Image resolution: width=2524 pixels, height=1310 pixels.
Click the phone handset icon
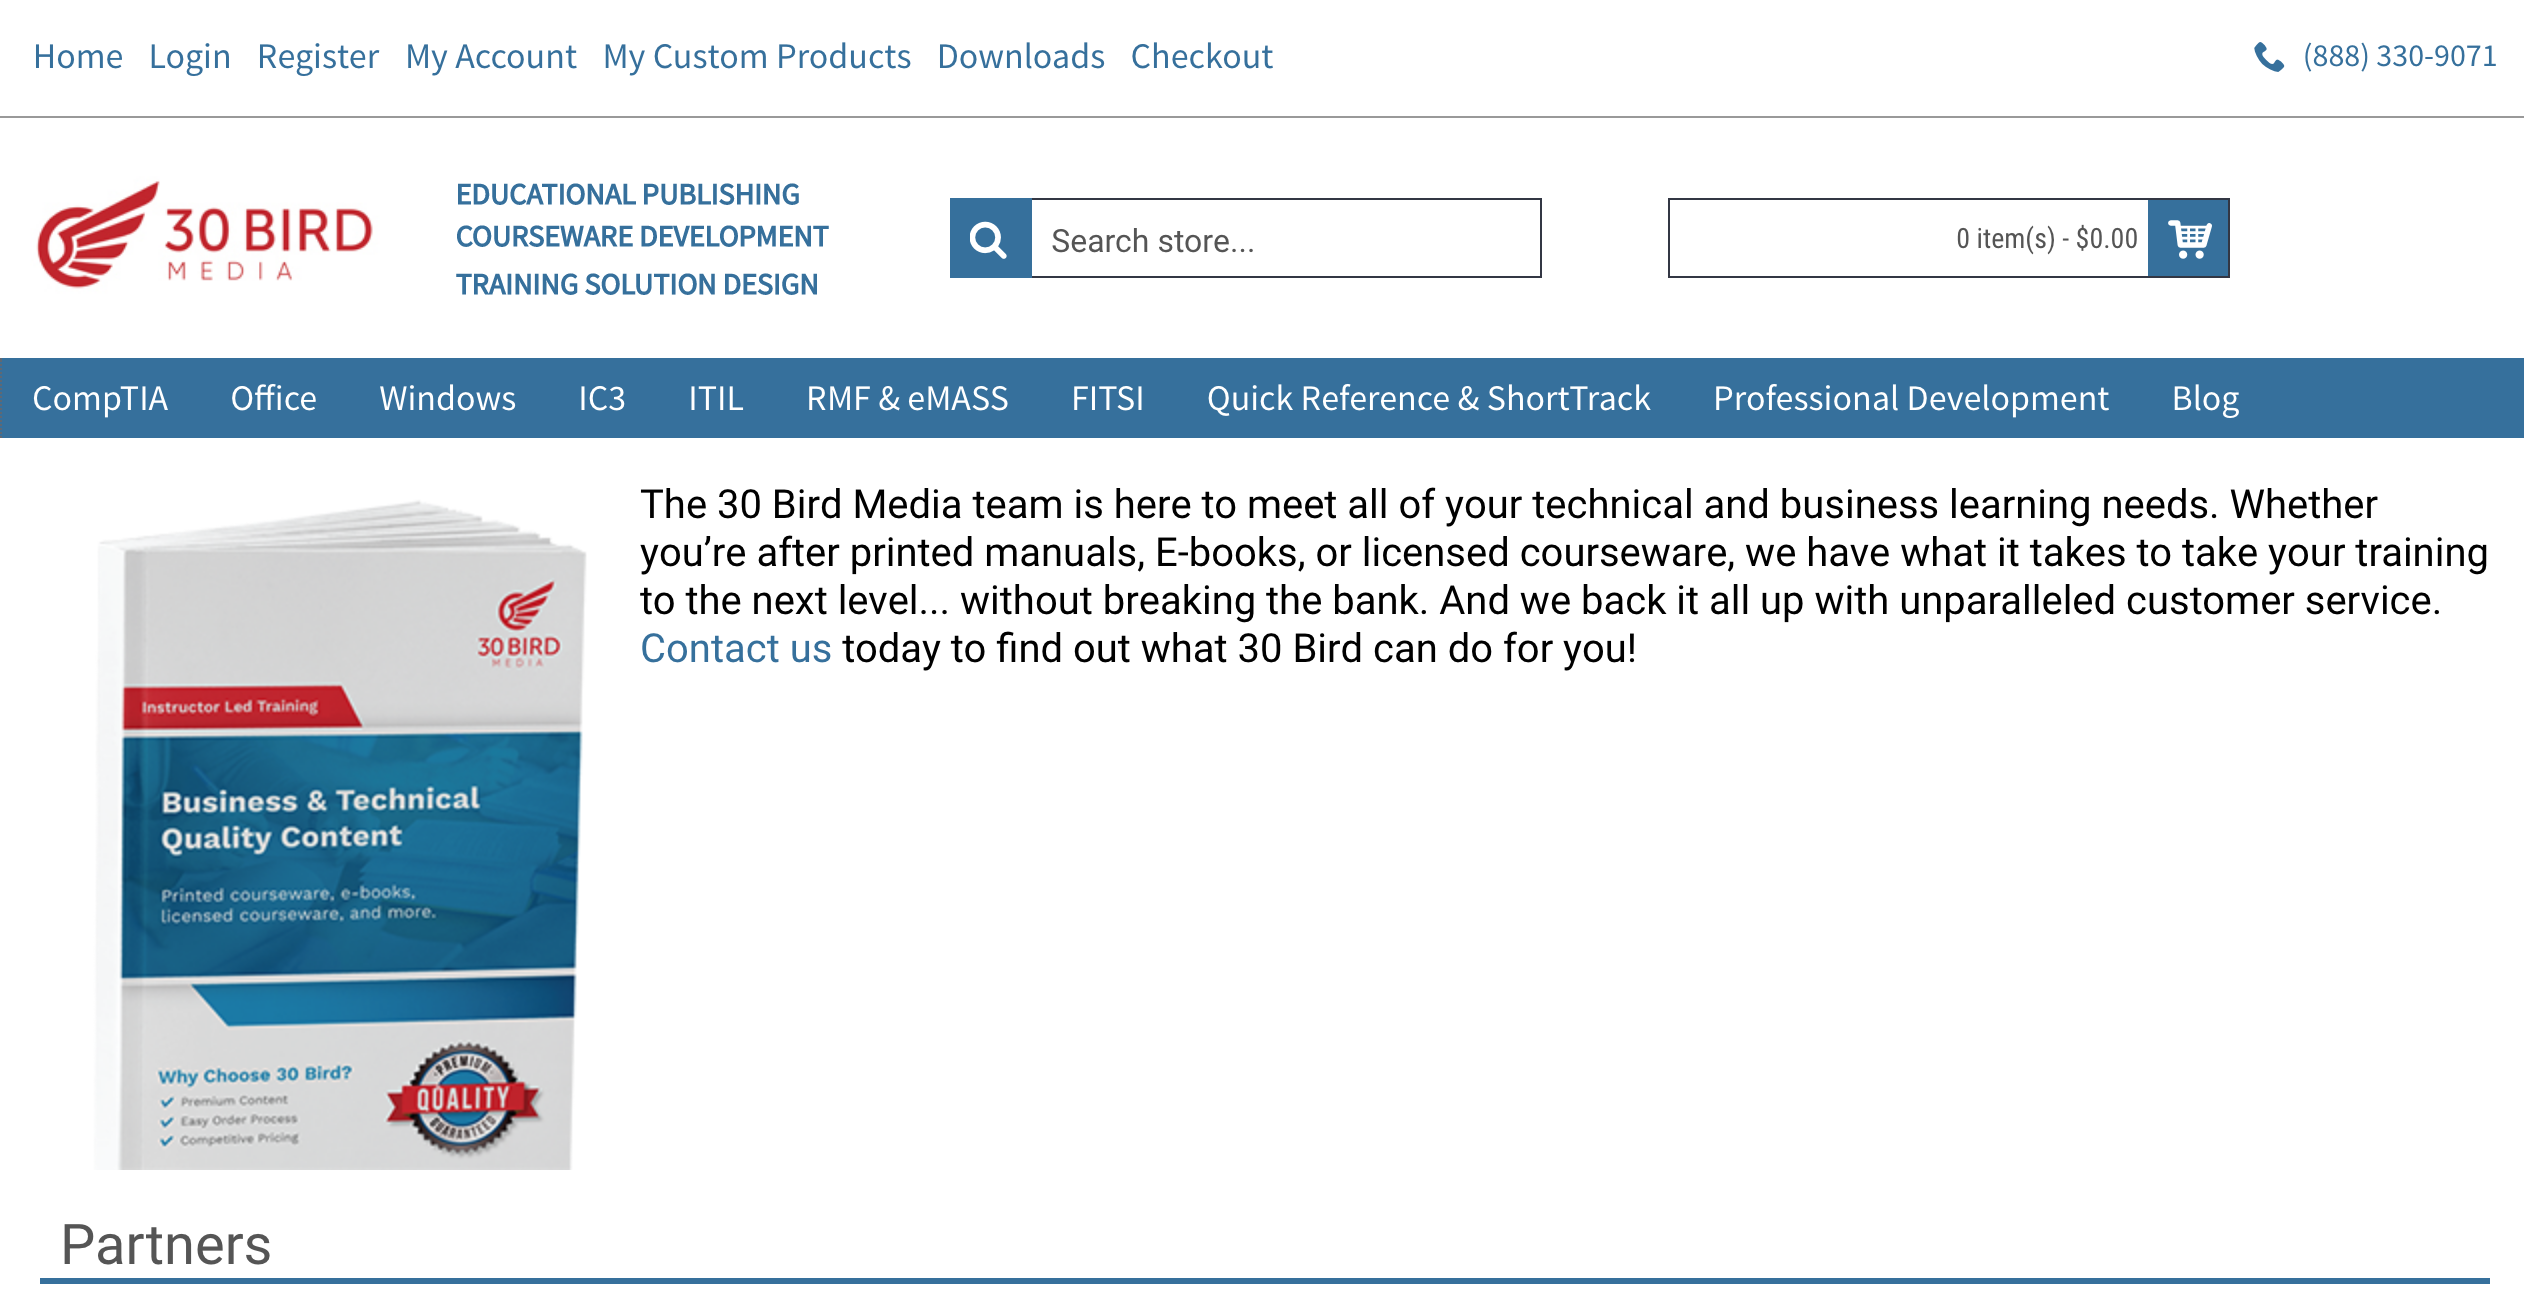tap(2269, 57)
